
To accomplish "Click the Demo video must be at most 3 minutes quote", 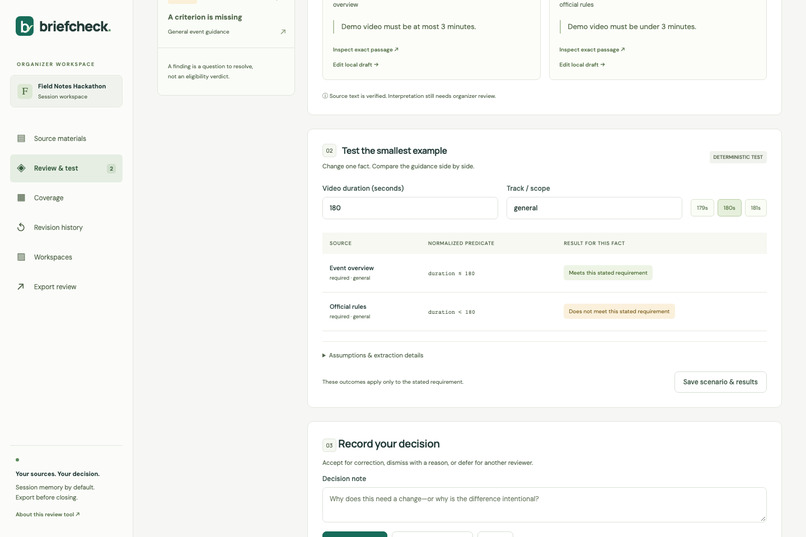I will pyautogui.click(x=409, y=27).
